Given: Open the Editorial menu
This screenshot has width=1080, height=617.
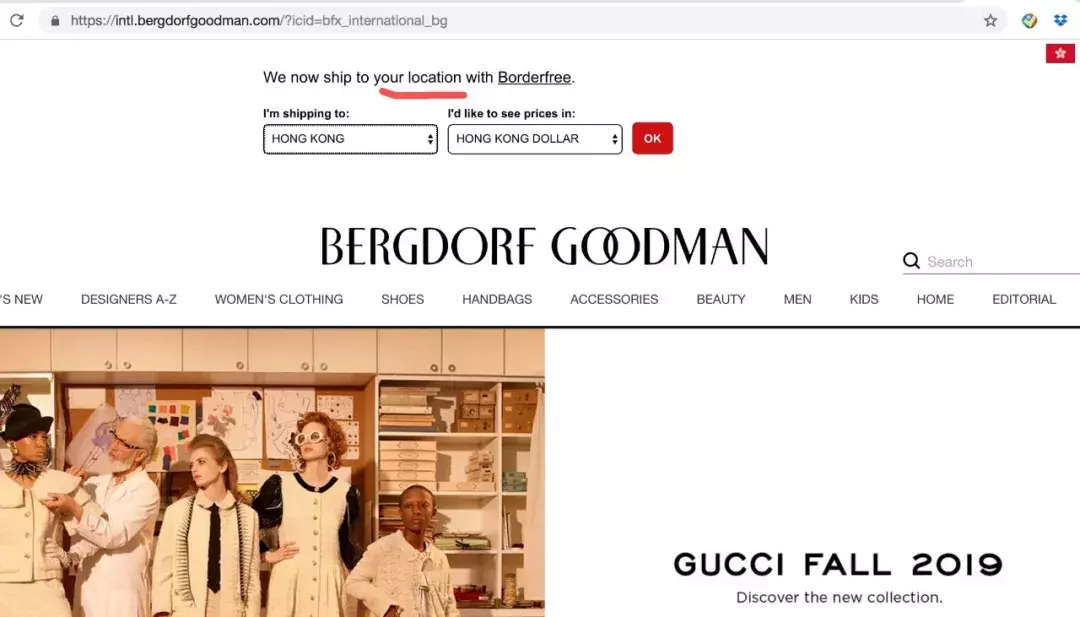Looking at the screenshot, I should [x=1024, y=300].
